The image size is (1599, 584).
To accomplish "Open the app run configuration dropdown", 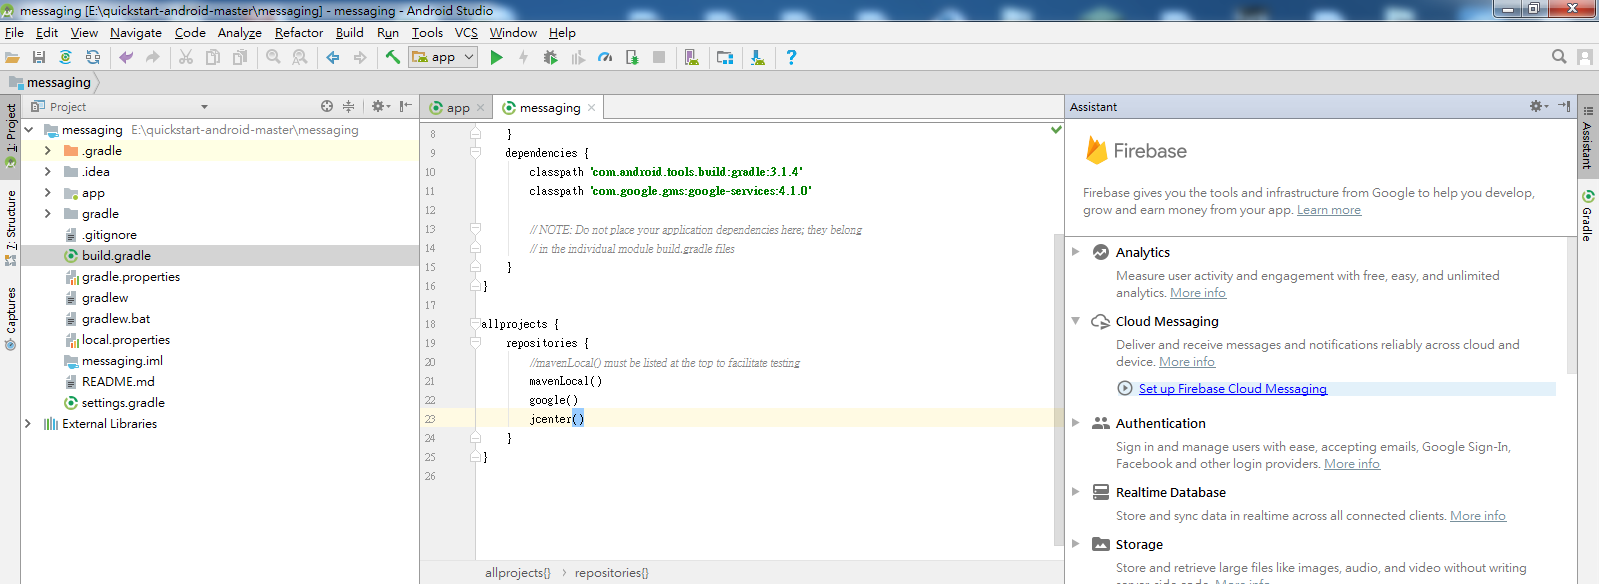I will click(x=443, y=57).
